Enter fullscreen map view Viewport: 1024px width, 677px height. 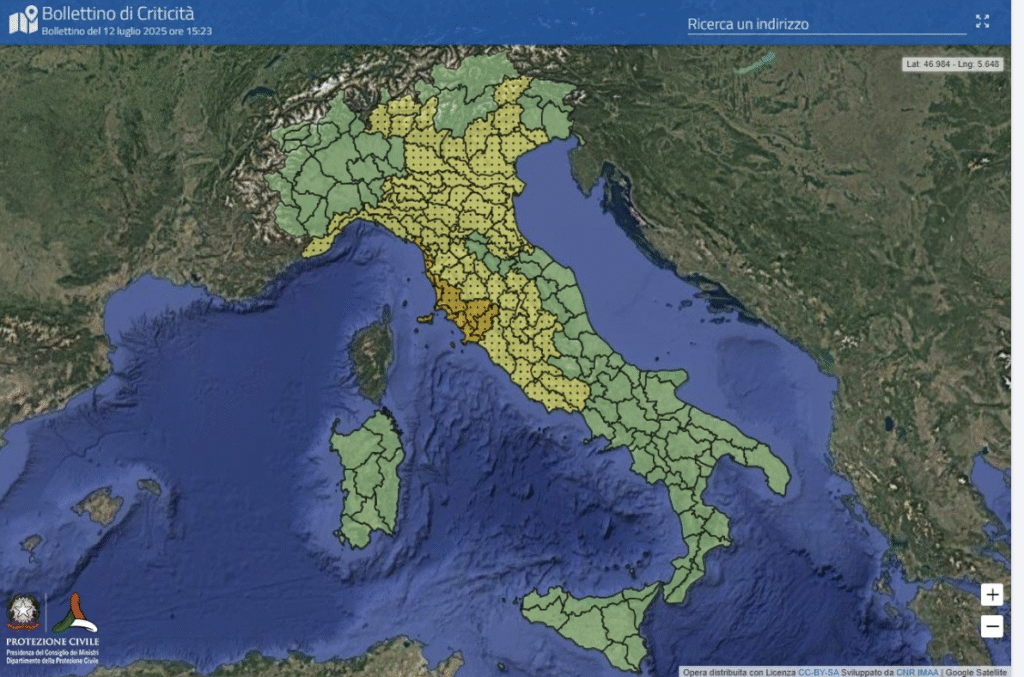click(x=982, y=21)
